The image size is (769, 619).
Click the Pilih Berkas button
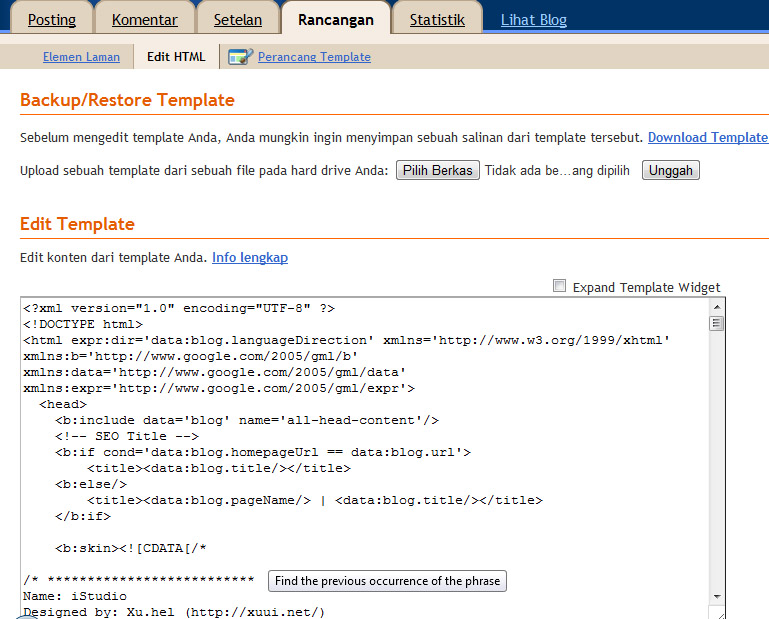(437, 170)
